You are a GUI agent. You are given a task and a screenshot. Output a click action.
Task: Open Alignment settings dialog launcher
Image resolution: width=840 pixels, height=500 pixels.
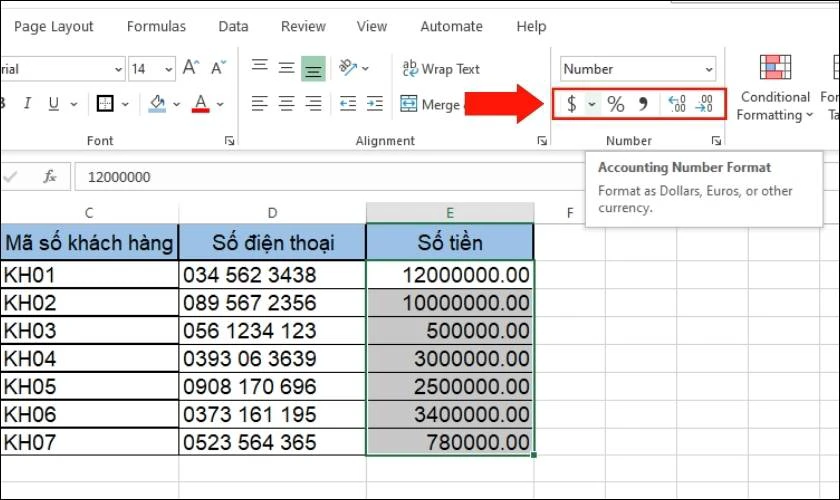pos(542,141)
